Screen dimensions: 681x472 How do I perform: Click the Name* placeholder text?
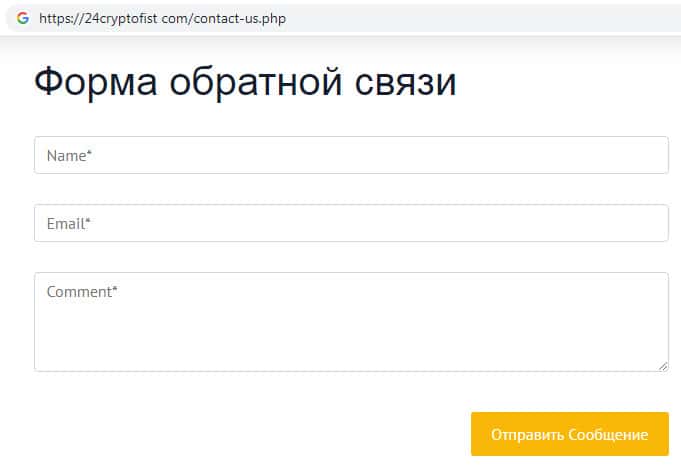(69, 156)
